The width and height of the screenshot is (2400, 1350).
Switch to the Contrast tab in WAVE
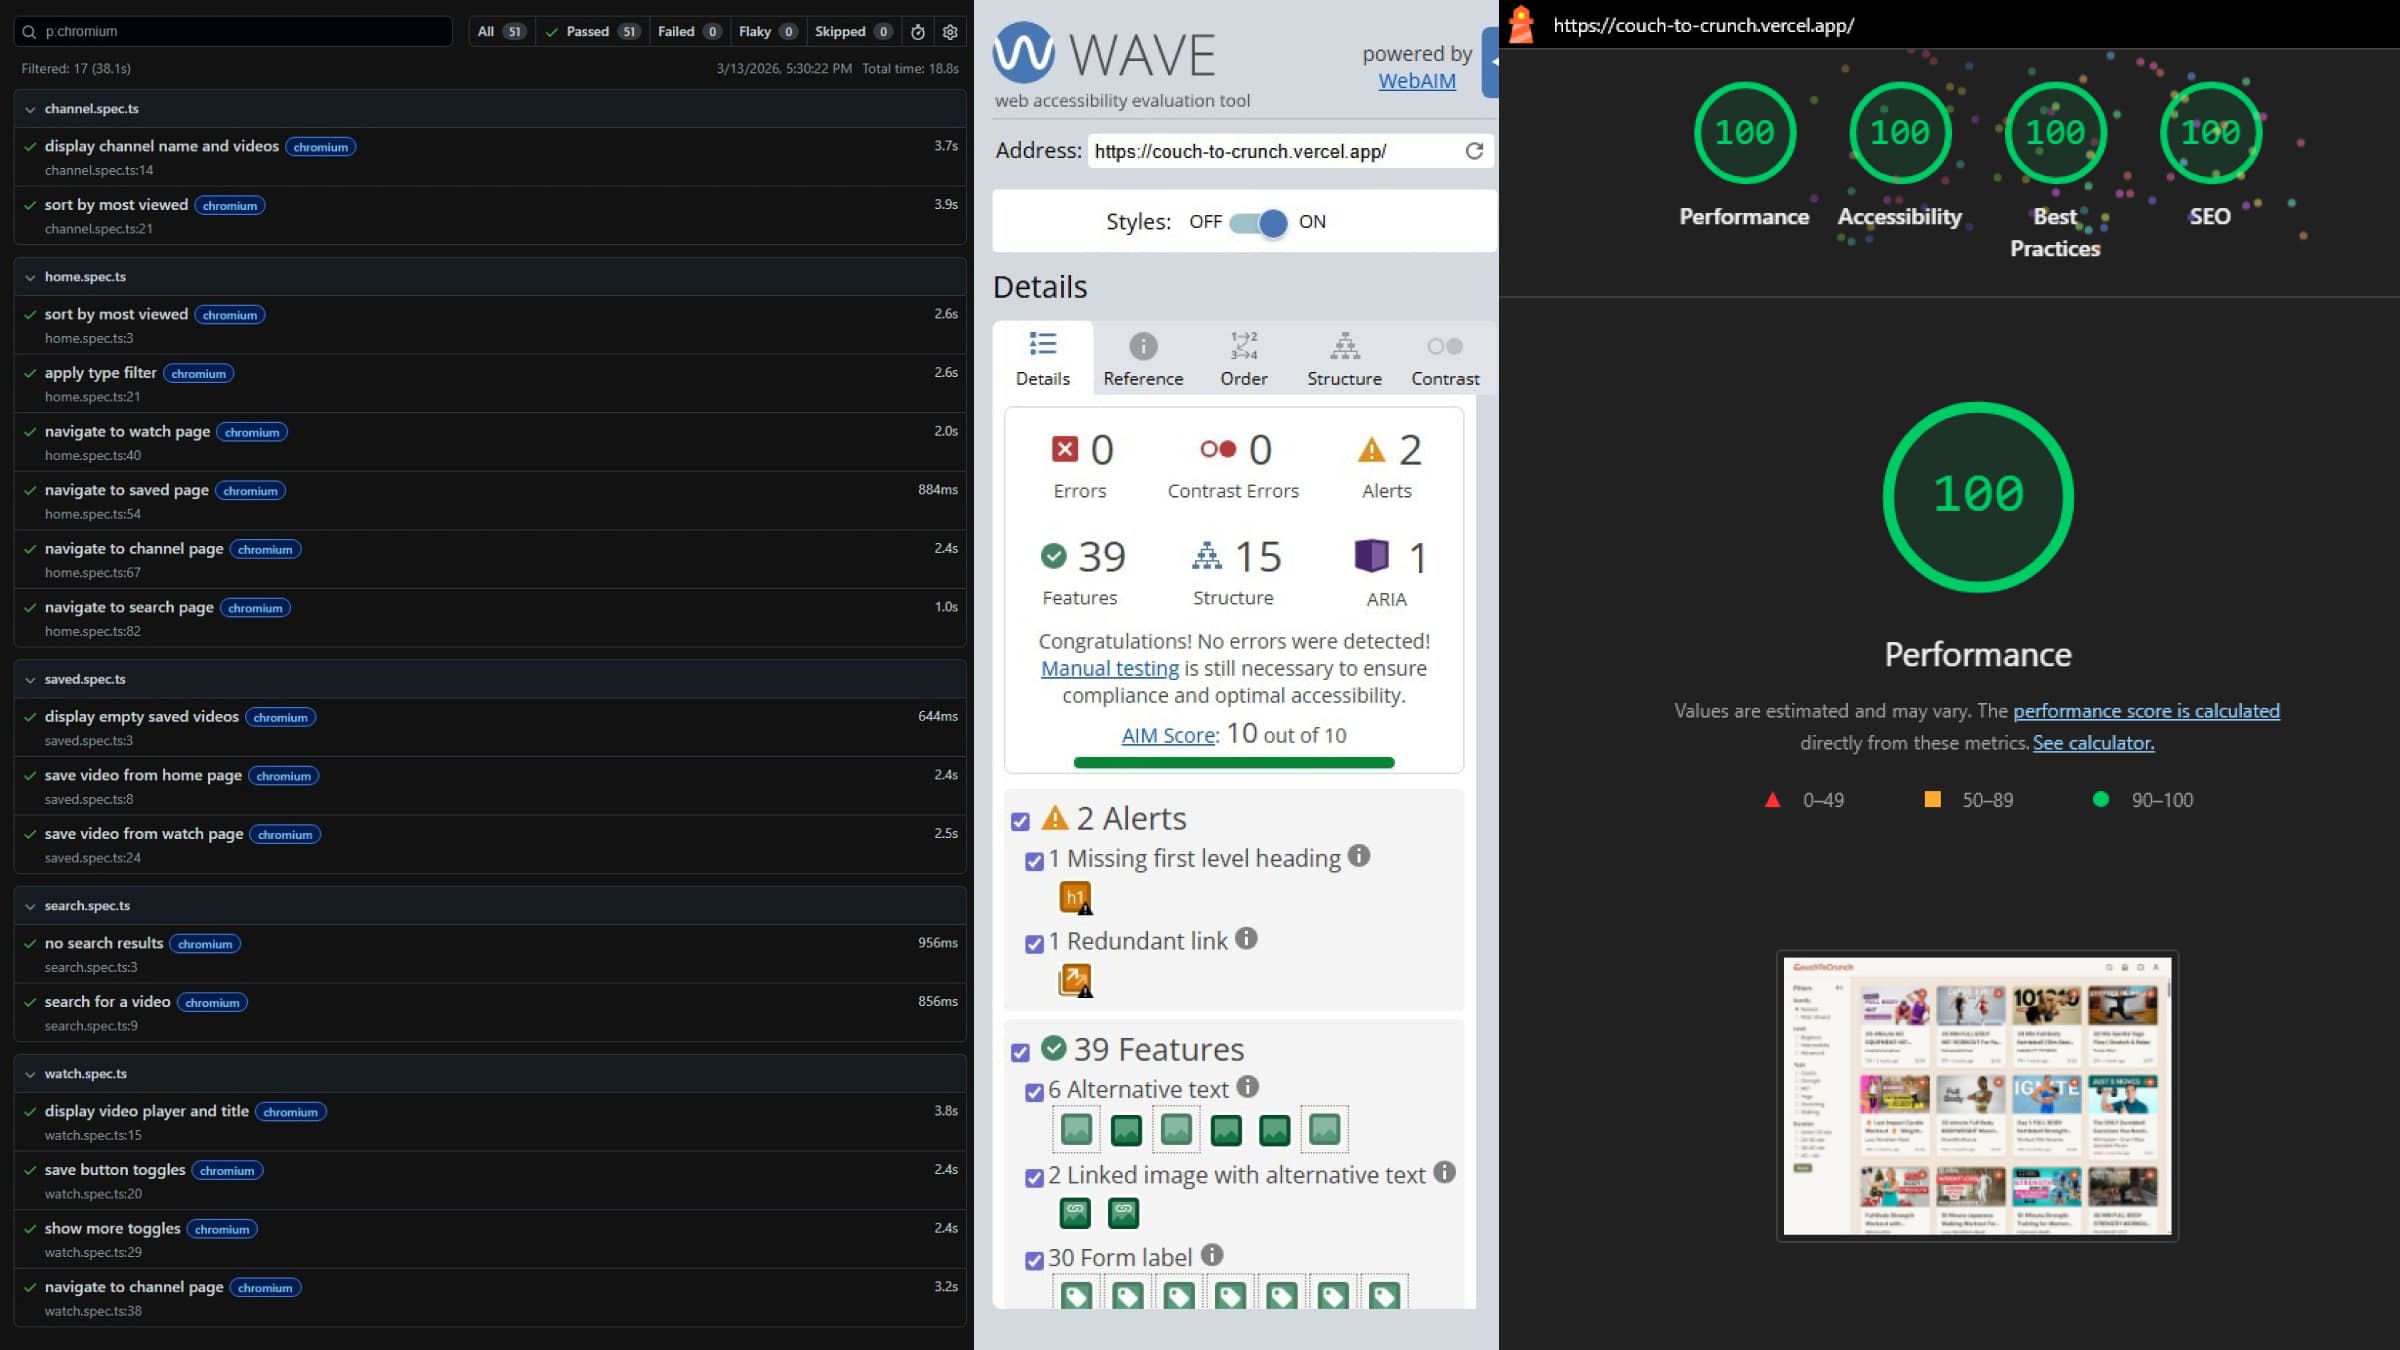coord(1444,359)
